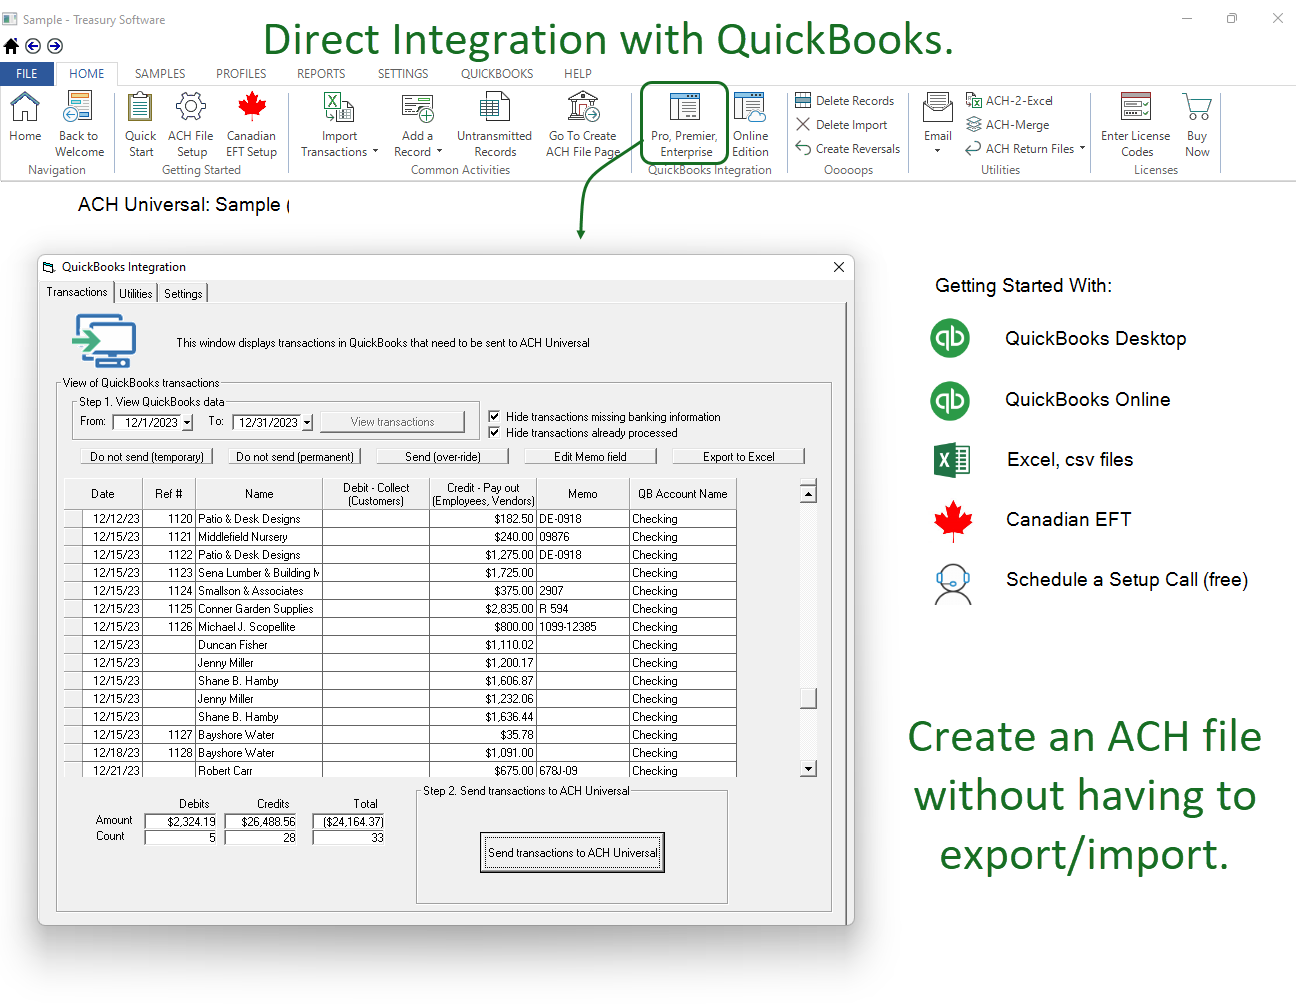Click the View transactions button
Viewport: 1297px width, 1004px height.
[x=392, y=422]
